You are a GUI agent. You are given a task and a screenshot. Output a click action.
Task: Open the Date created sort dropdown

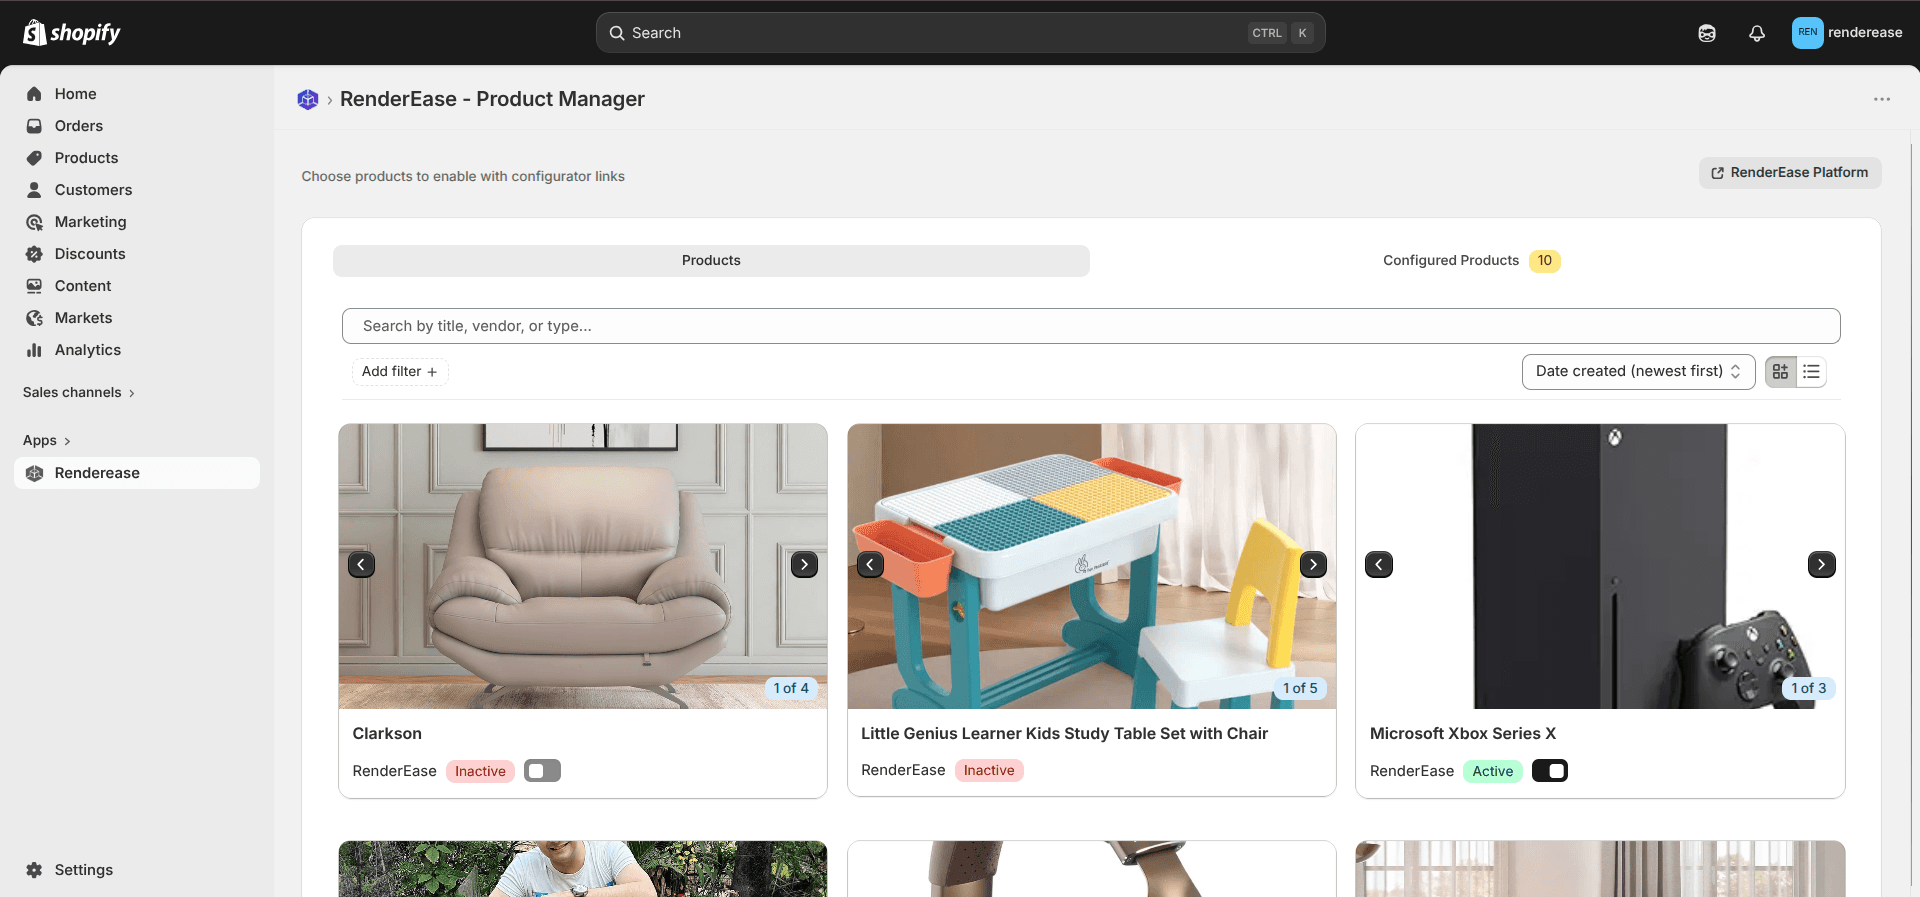click(1638, 372)
